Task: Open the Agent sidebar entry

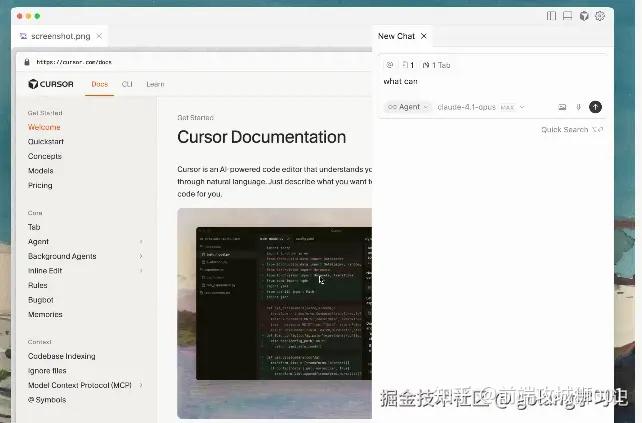Action: point(38,242)
